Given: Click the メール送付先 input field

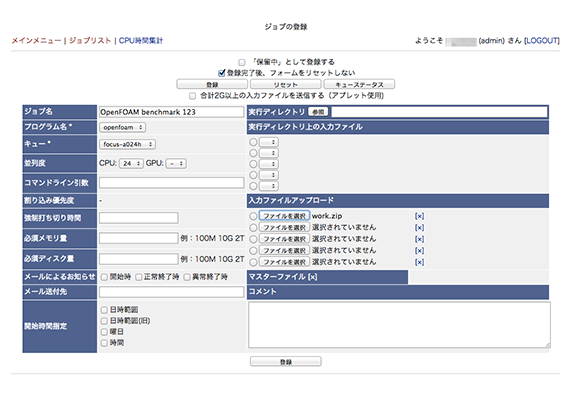Looking at the screenshot, I should (x=172, y=292).
